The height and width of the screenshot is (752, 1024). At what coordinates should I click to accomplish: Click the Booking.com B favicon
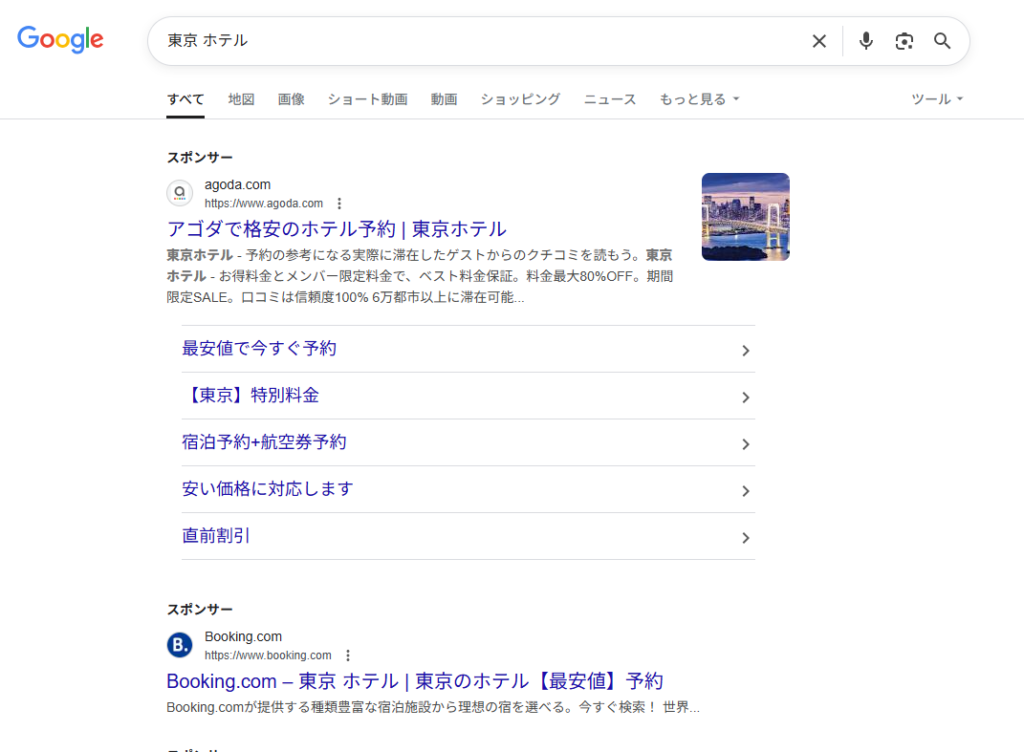coord(180,645)
